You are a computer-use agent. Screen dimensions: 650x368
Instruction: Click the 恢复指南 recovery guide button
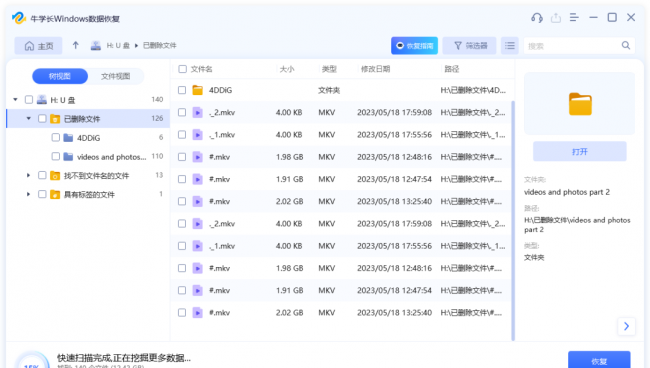click(x=415, y=46)
